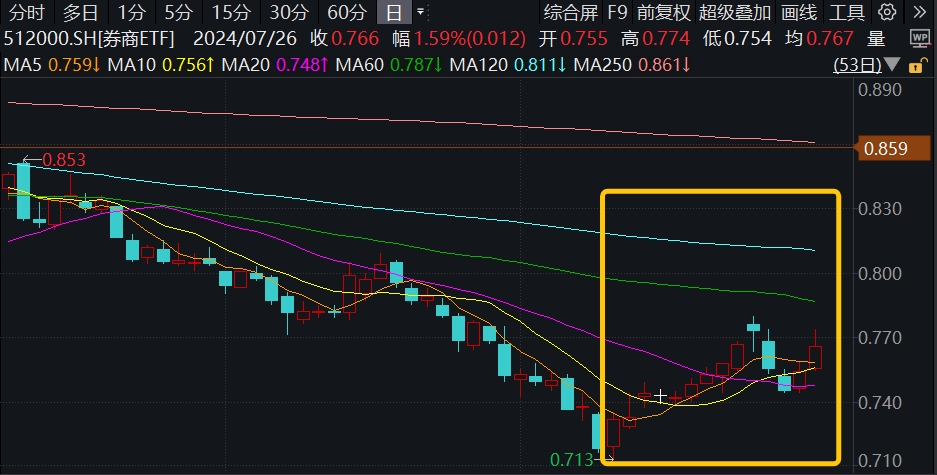The width and height of the screenshot is (937, 475).
Task: Click the 0.800 axis price label
Action: tap(880, 274)
